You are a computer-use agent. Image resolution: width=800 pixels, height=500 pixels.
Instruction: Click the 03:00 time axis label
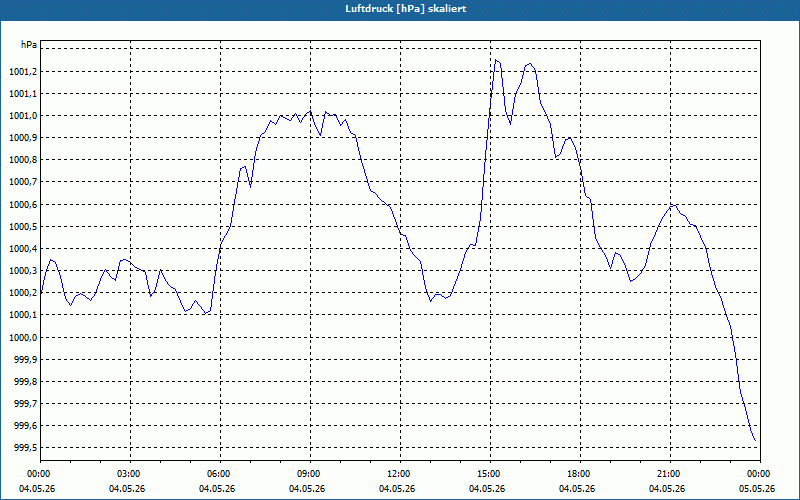click(130, 474)
